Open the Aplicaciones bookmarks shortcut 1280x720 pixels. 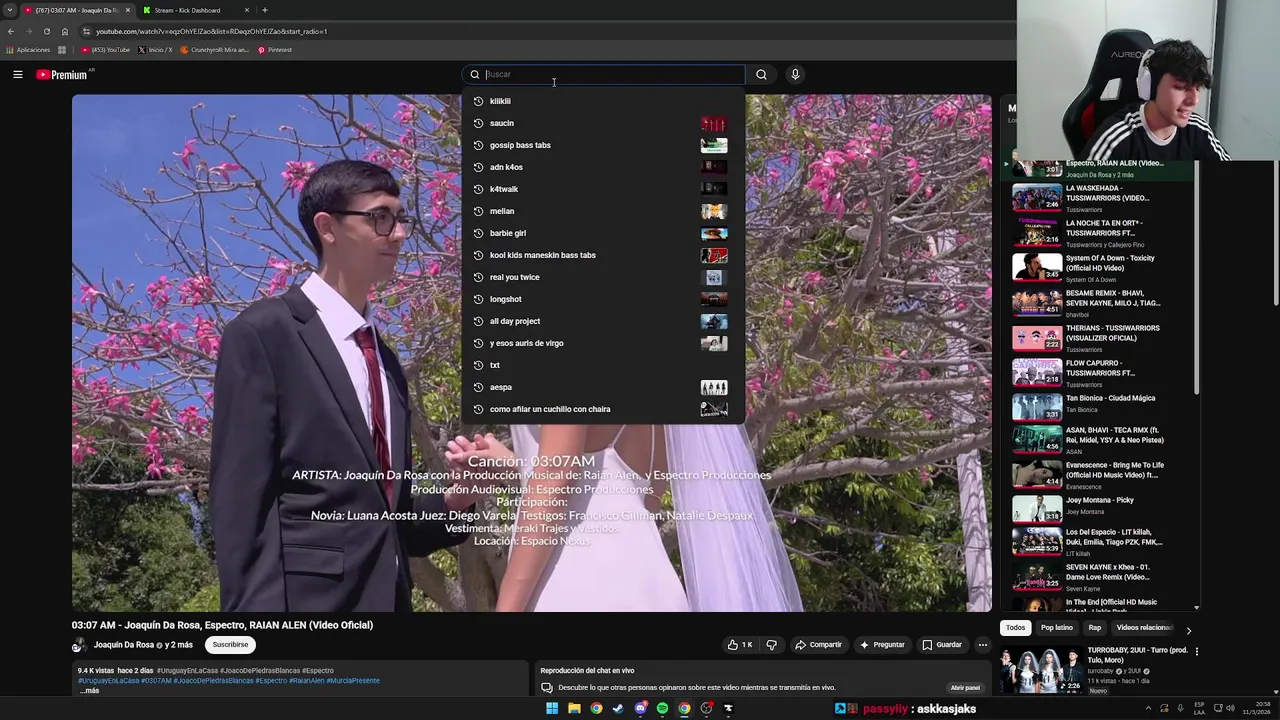(x=28, y=50)
